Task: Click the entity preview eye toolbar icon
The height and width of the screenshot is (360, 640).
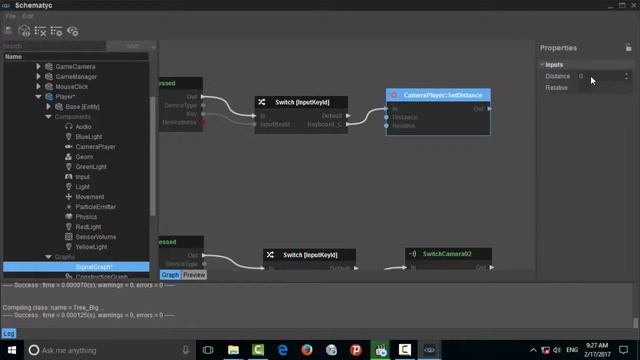Action: coord(24,31)
